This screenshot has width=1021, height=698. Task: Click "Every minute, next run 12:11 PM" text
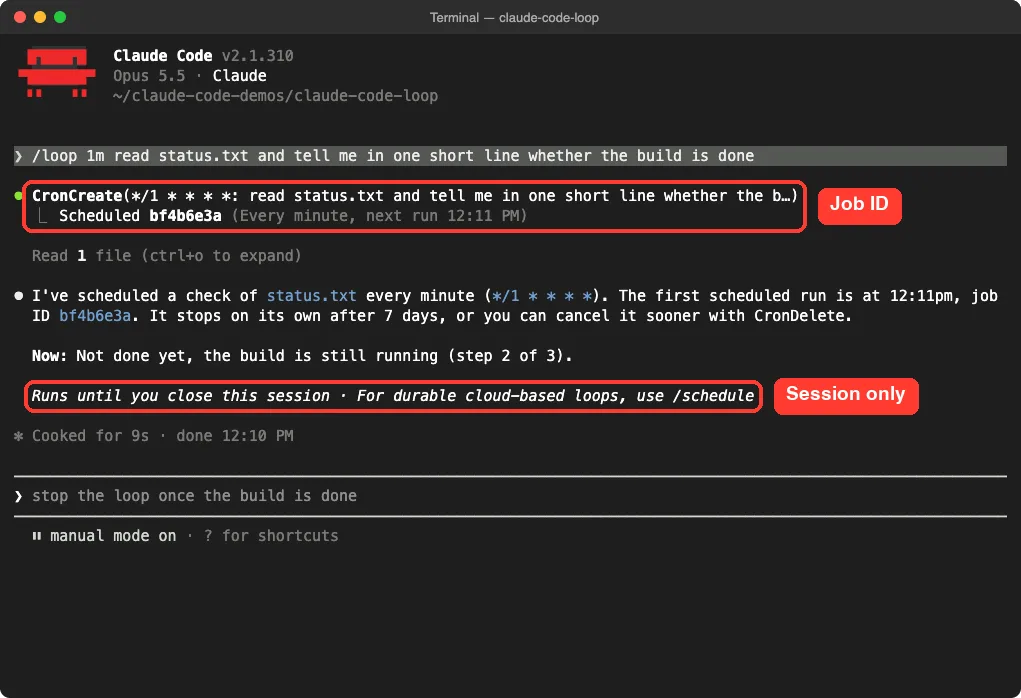(380, 216)
